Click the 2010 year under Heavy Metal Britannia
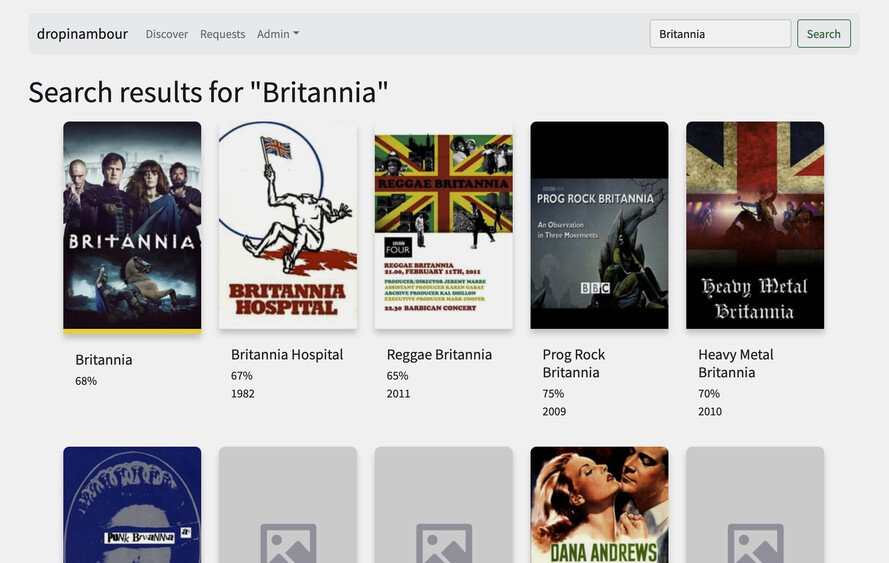Viewport: 889px width, 563px height. 710,412
